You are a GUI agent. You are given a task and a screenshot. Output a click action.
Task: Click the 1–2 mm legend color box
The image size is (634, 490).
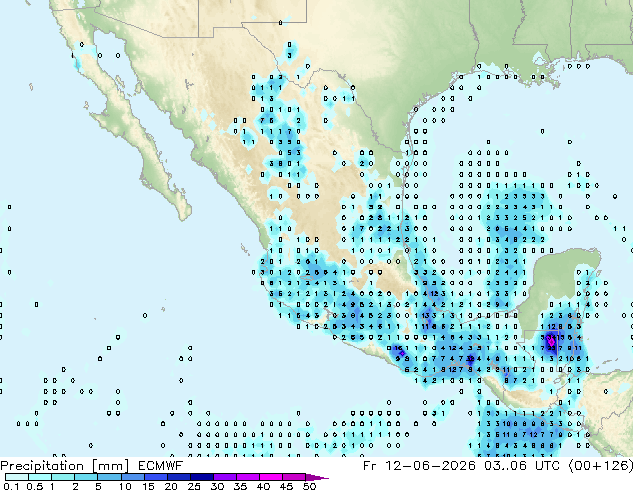(x=63, y=477)
